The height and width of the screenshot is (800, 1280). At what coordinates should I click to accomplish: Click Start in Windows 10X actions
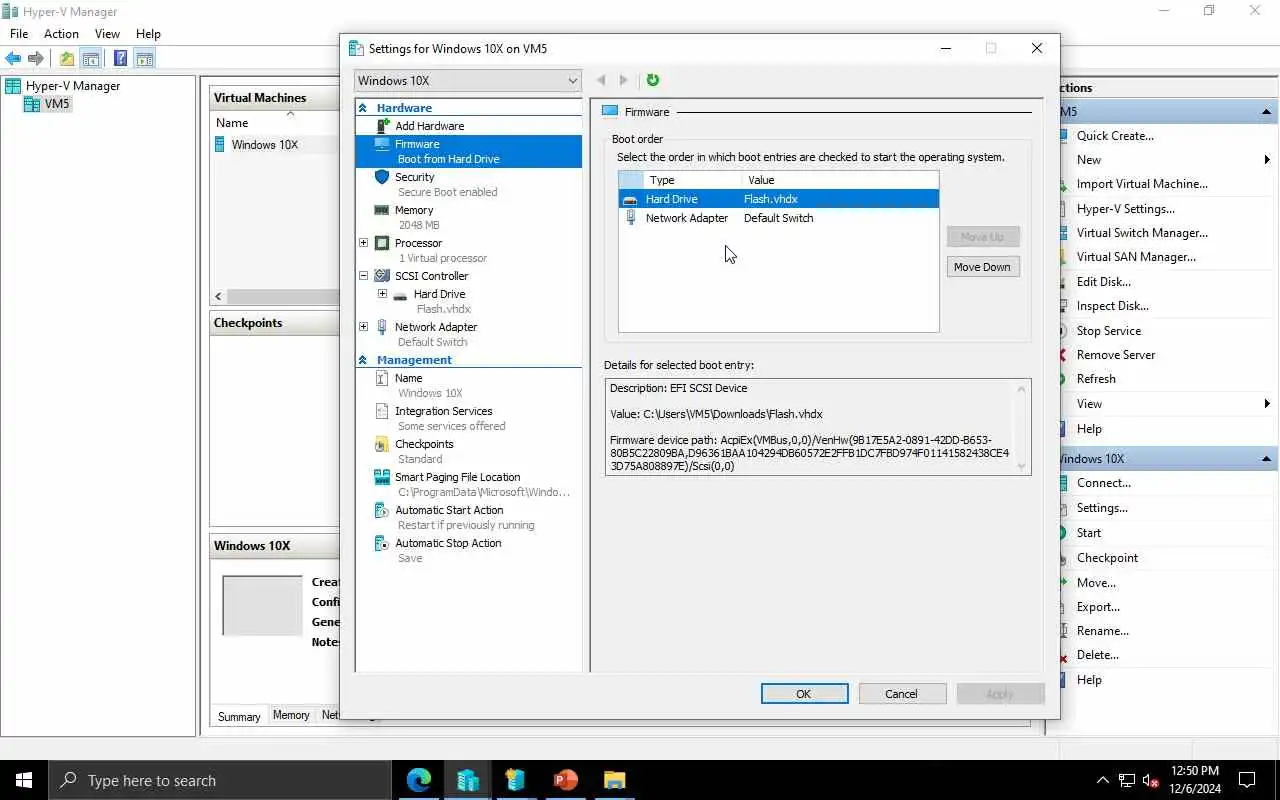point(1088,533)
